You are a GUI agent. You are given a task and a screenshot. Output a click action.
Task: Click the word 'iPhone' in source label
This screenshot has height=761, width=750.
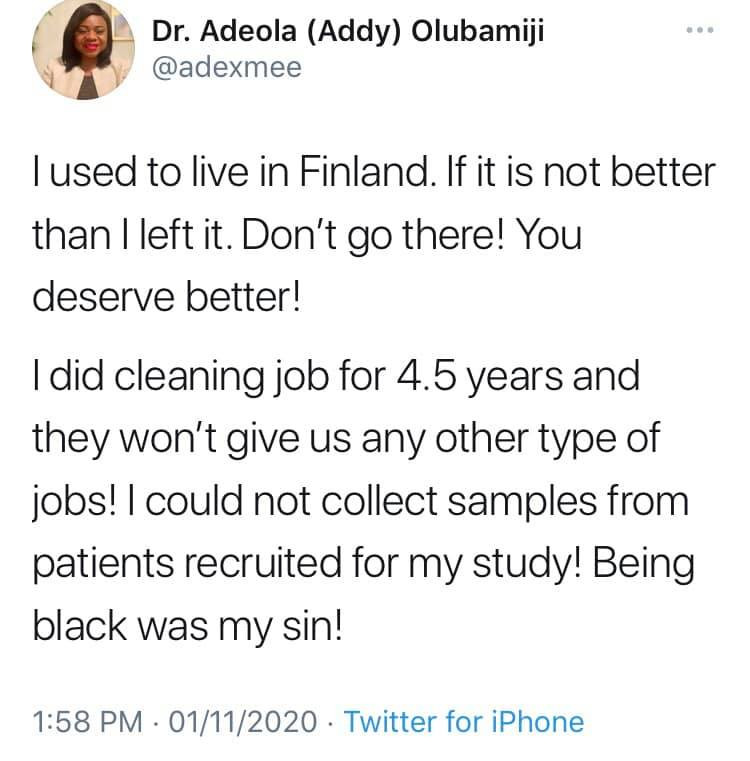(x=537, y=721)
